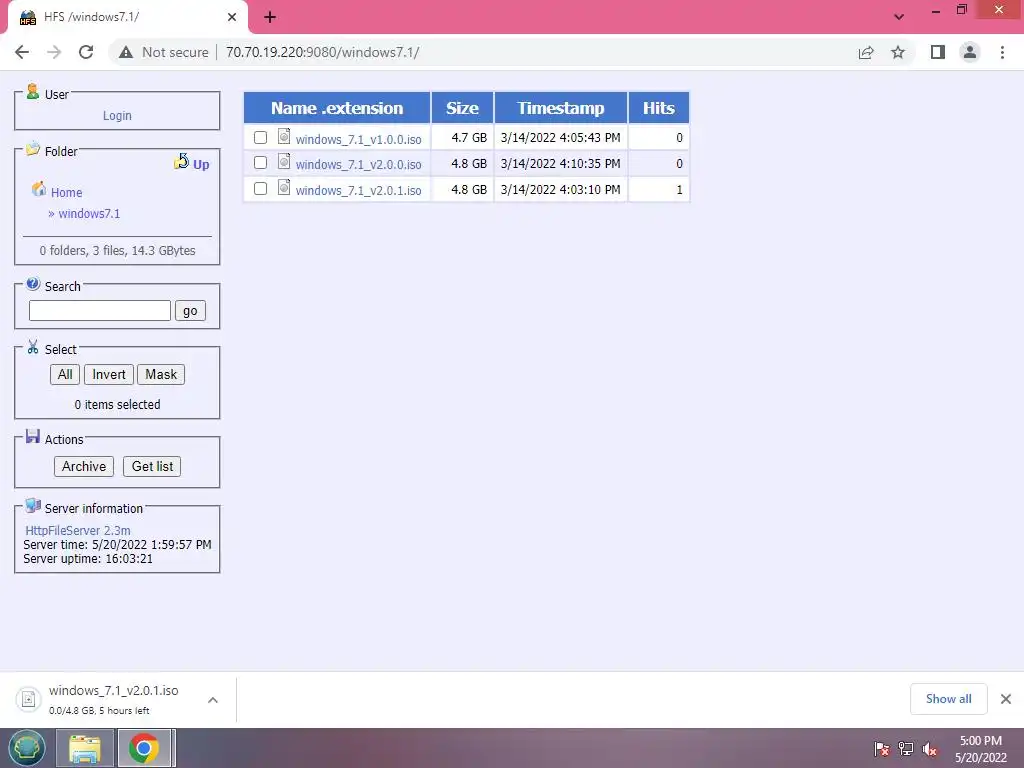This screenshot has height=768, width=1024.
Task: Close the downloads shelf
Action: click(1006, 699)
